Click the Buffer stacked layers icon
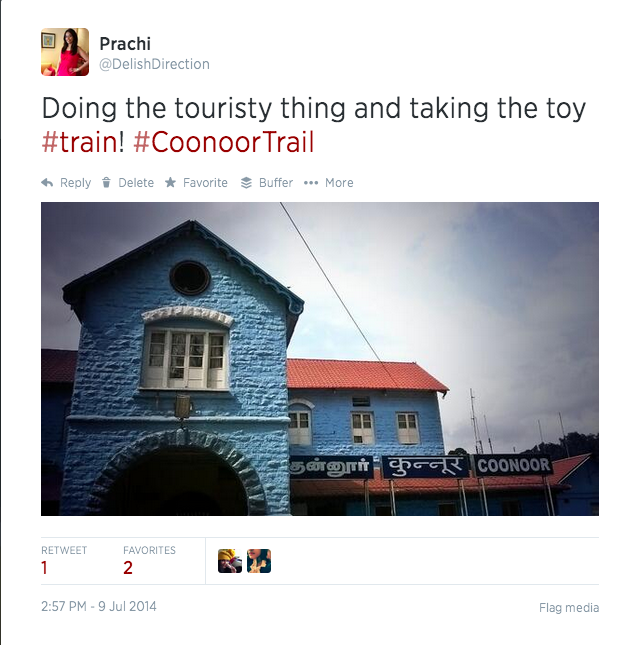Screen dimensions: 638x645 pos(246,183)
